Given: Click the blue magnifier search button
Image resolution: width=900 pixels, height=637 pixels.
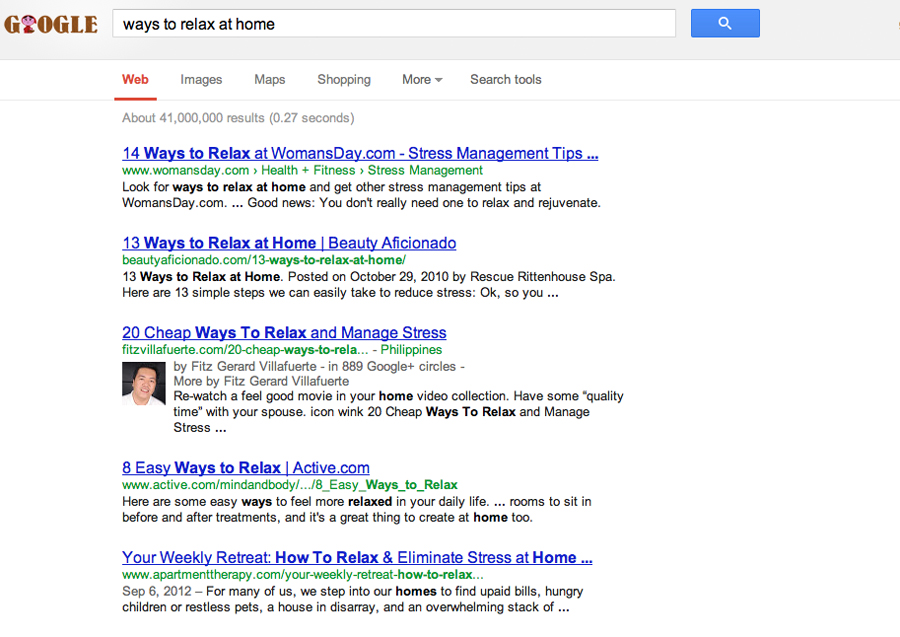Looking at the screenshot, I should 725,24.
